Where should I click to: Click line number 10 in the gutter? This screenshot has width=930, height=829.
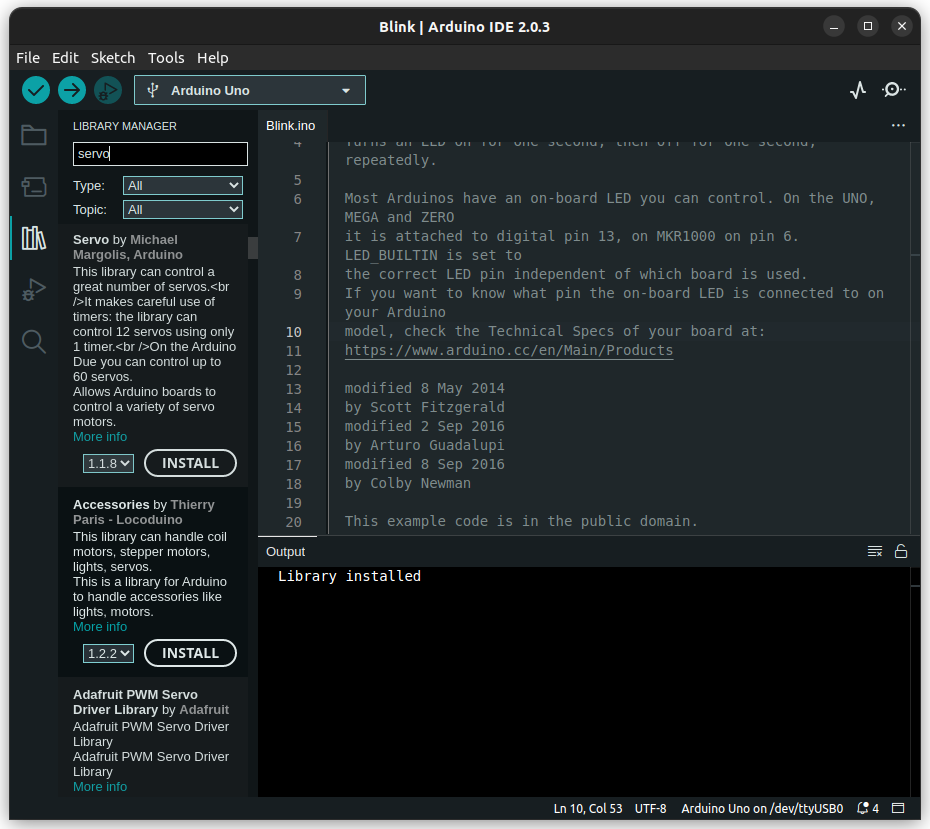pyautogui.click(x=294, y=332)
